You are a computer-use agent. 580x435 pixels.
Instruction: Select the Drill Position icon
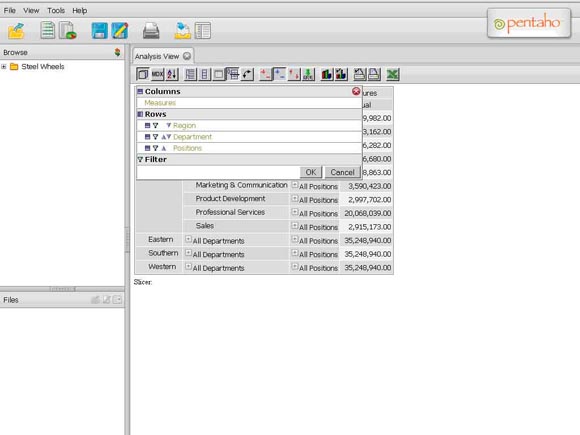[279, 74]
